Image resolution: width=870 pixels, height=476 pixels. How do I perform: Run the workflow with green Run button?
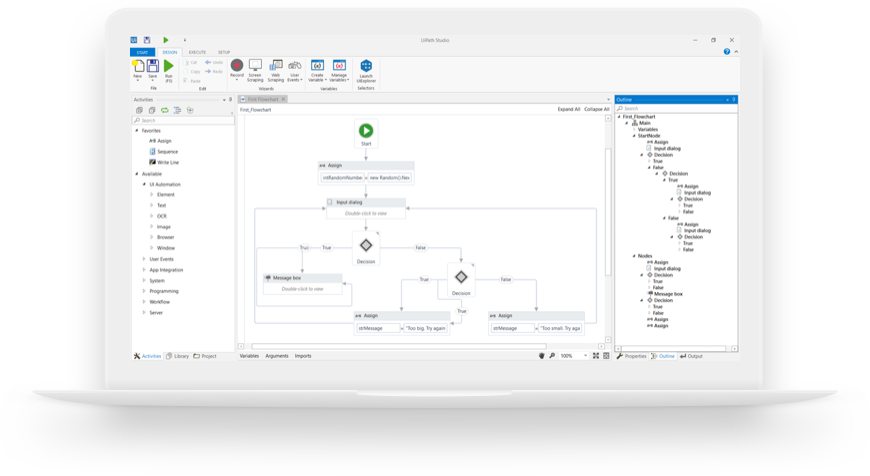tap(169, 71)
